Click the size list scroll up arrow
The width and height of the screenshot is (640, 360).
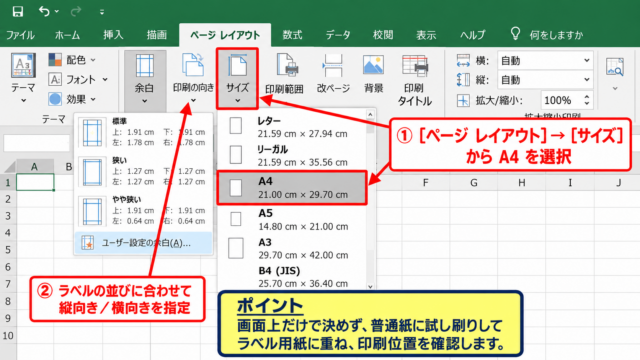coord(370,115)
